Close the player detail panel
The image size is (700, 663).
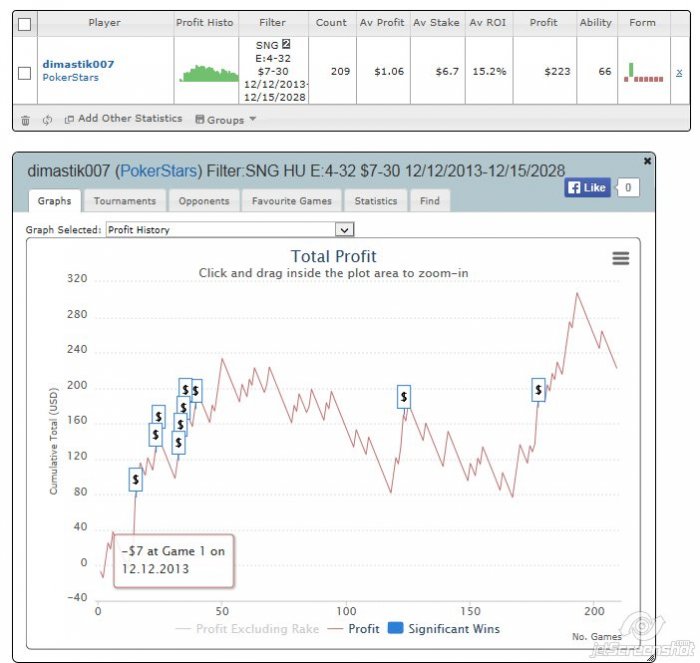(x=647, y=161)
